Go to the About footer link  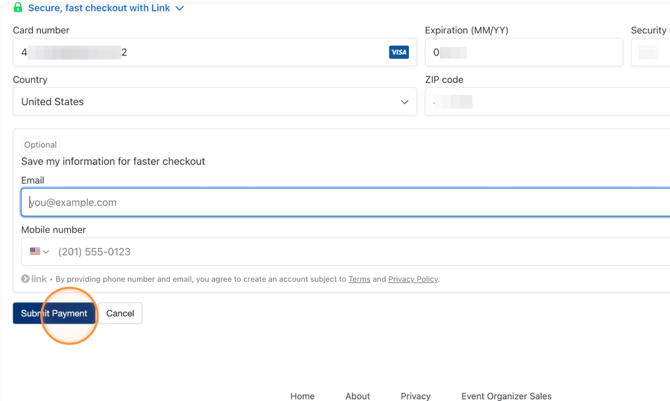tap(357, 396)
